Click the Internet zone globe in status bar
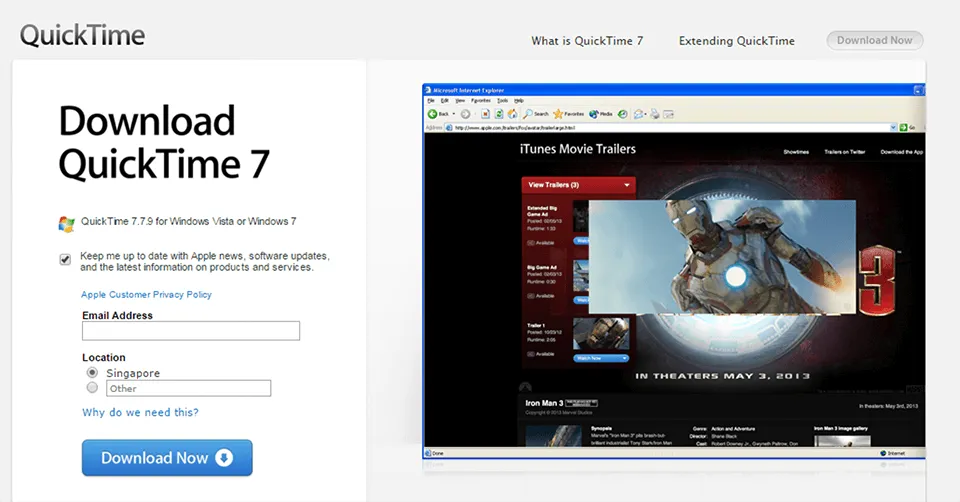 [883, 453]
